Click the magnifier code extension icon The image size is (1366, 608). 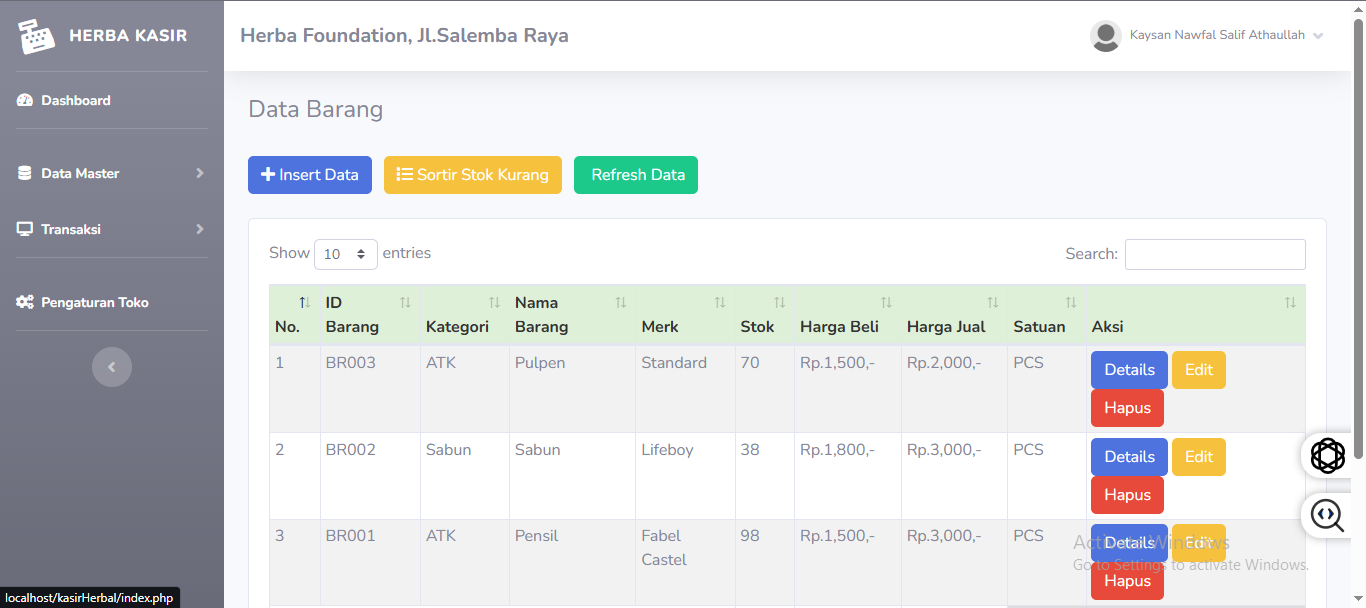point(1328,516)
